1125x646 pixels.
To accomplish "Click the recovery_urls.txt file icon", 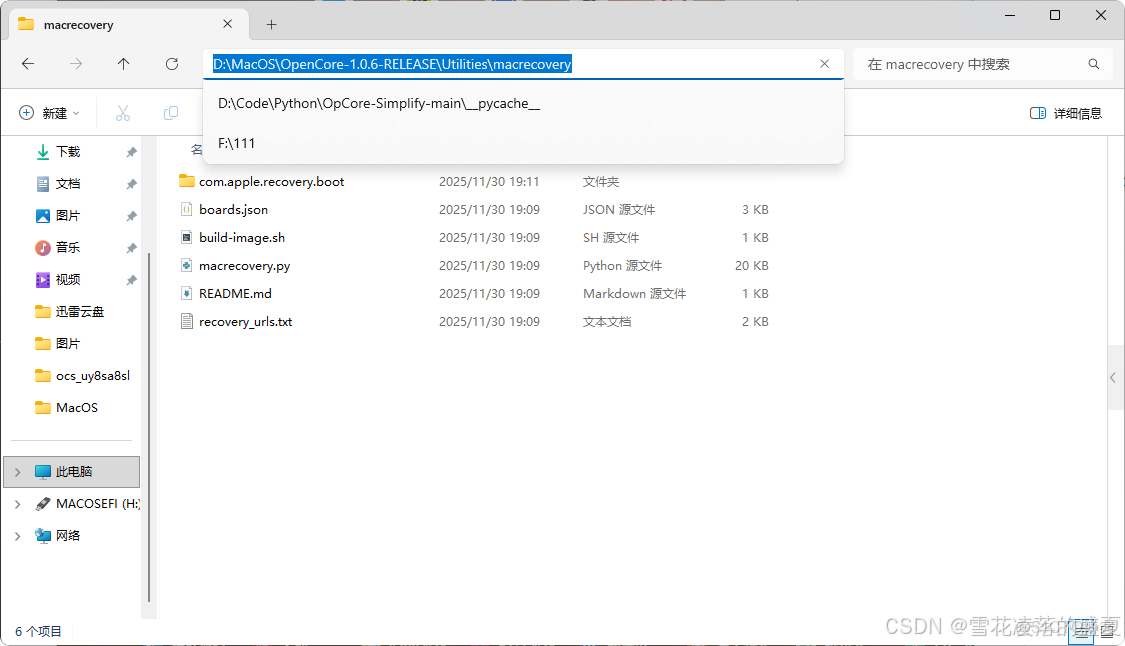I will click(x=187, y=322).
